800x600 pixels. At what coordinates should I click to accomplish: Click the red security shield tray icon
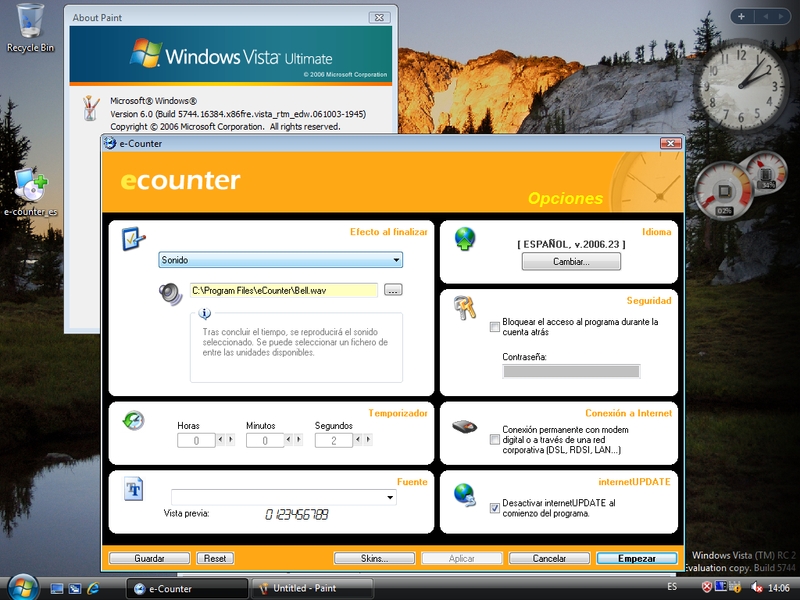click(x=707, y=587)
